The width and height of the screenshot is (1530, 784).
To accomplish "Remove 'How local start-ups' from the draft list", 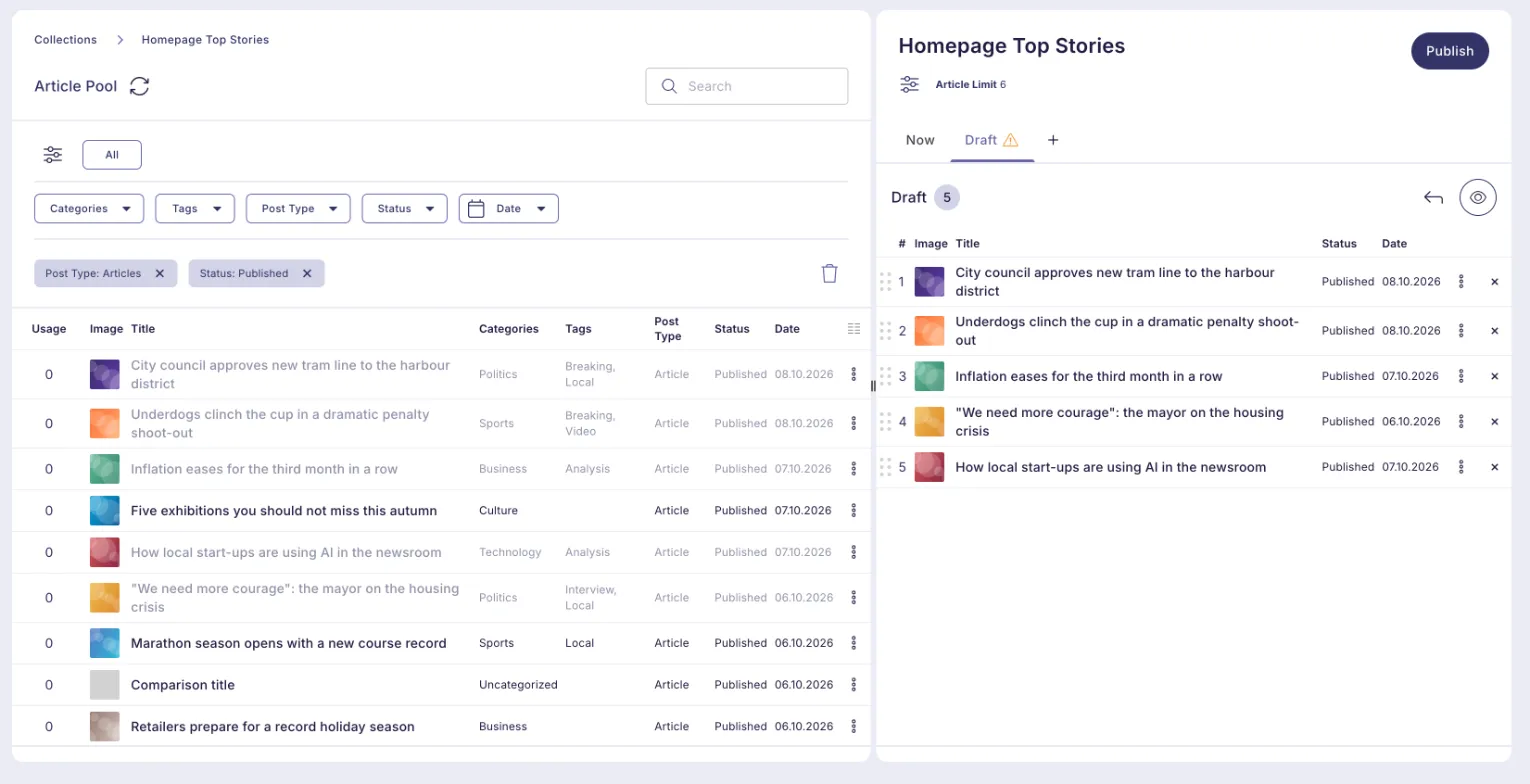I will tap(1495, 467).
